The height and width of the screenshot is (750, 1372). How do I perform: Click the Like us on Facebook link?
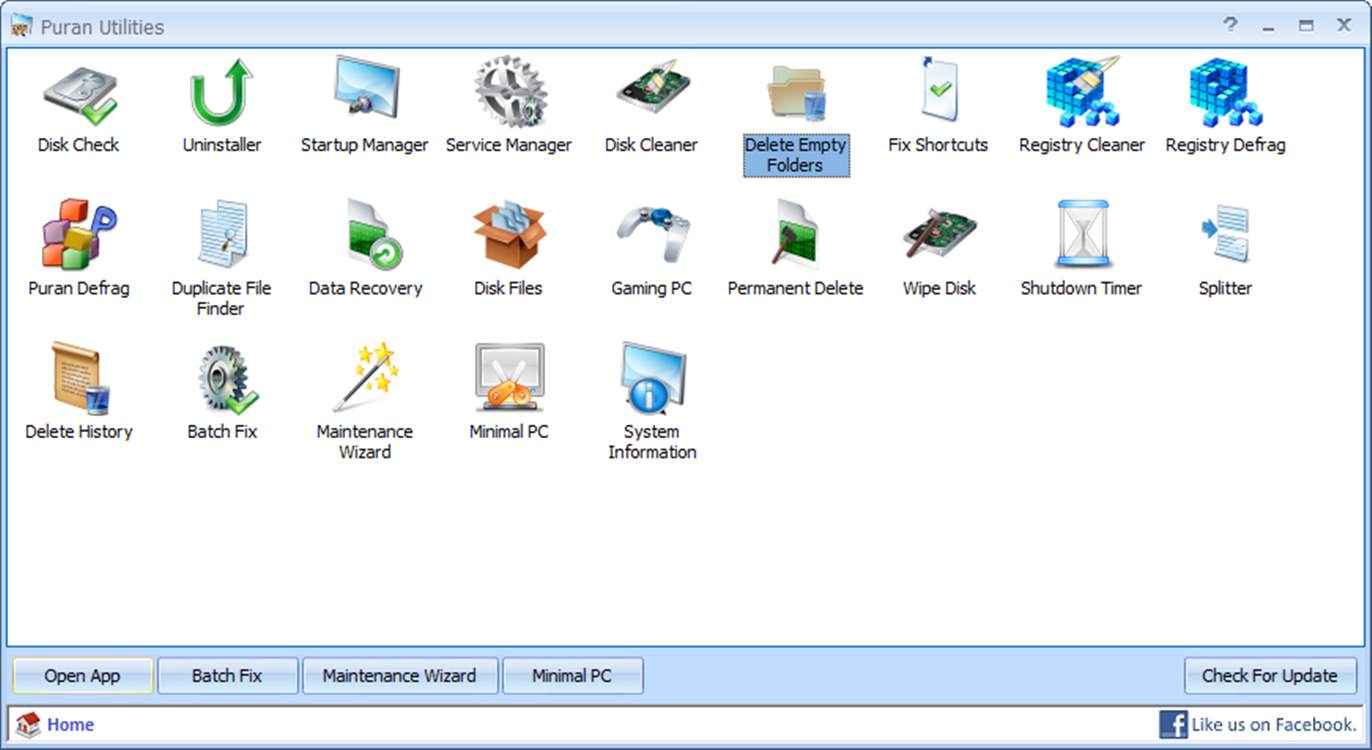[x=1274, y=725]
